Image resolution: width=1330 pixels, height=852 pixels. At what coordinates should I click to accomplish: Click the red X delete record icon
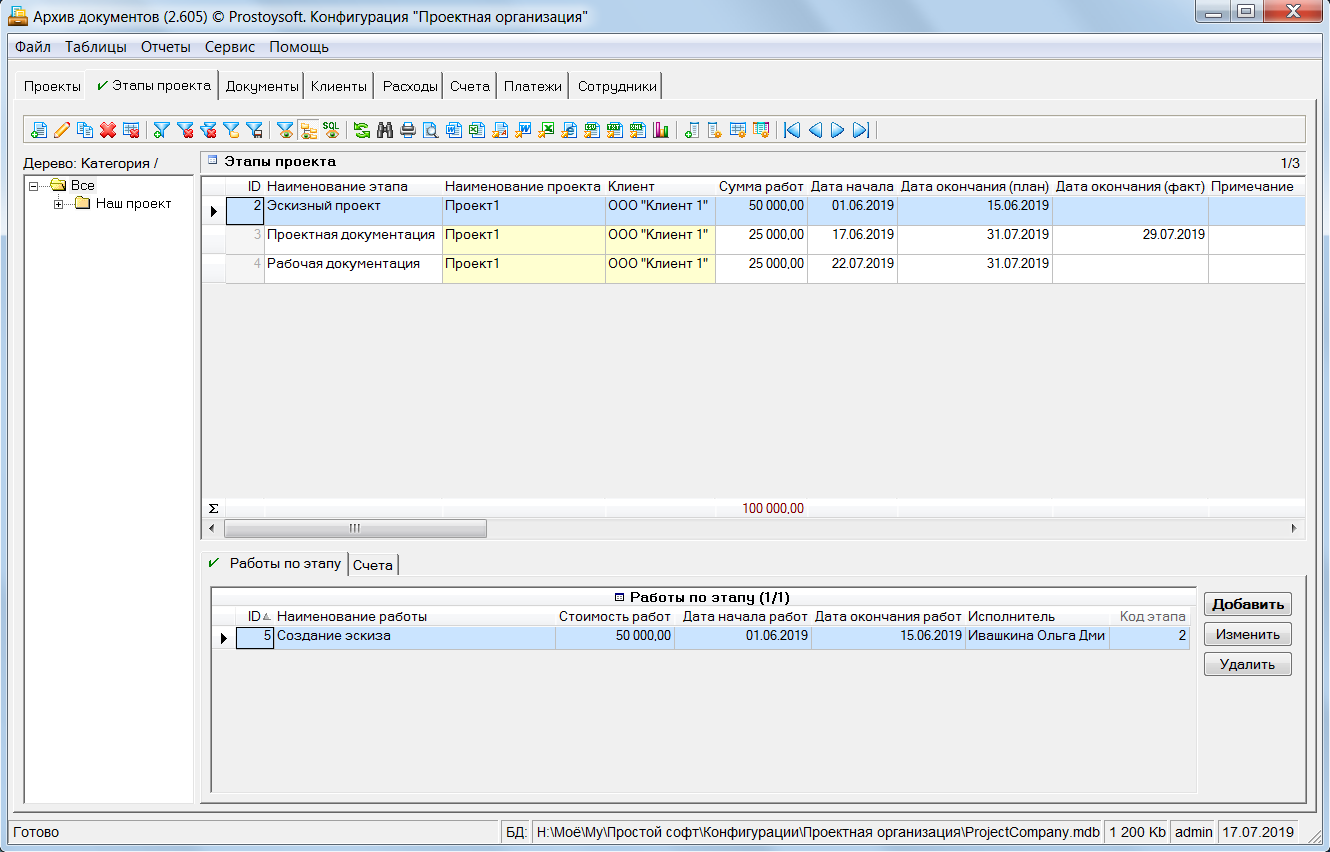[108, 130]
